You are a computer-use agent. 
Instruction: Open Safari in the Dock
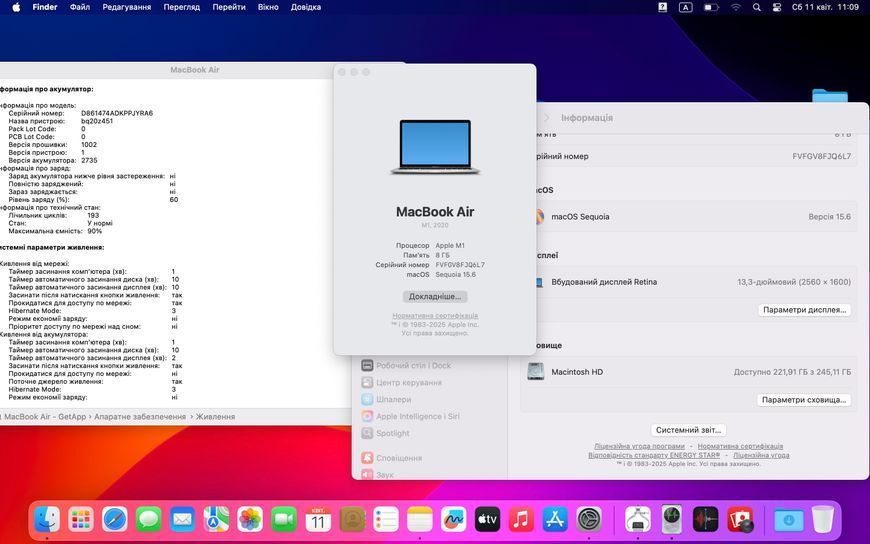pyautogui.click(x=115, y=520)
